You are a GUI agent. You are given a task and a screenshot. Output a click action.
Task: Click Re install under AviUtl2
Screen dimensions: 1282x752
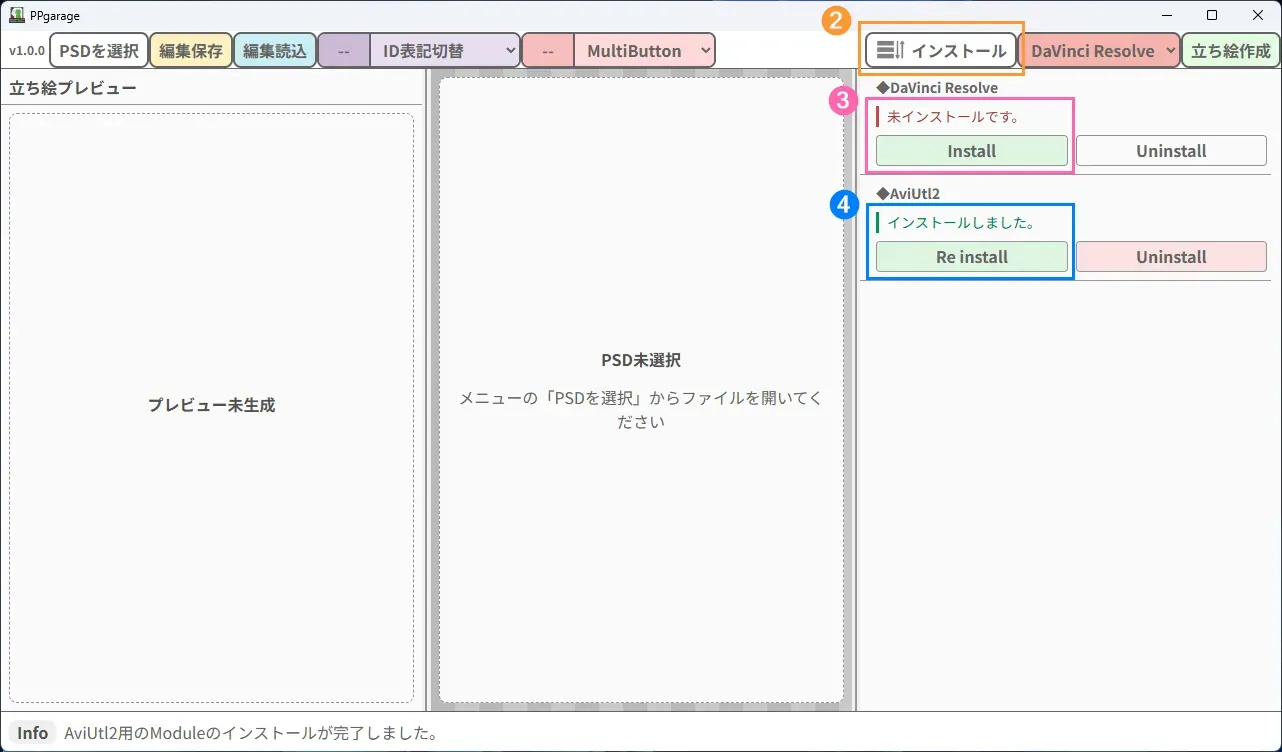(972, 257)
